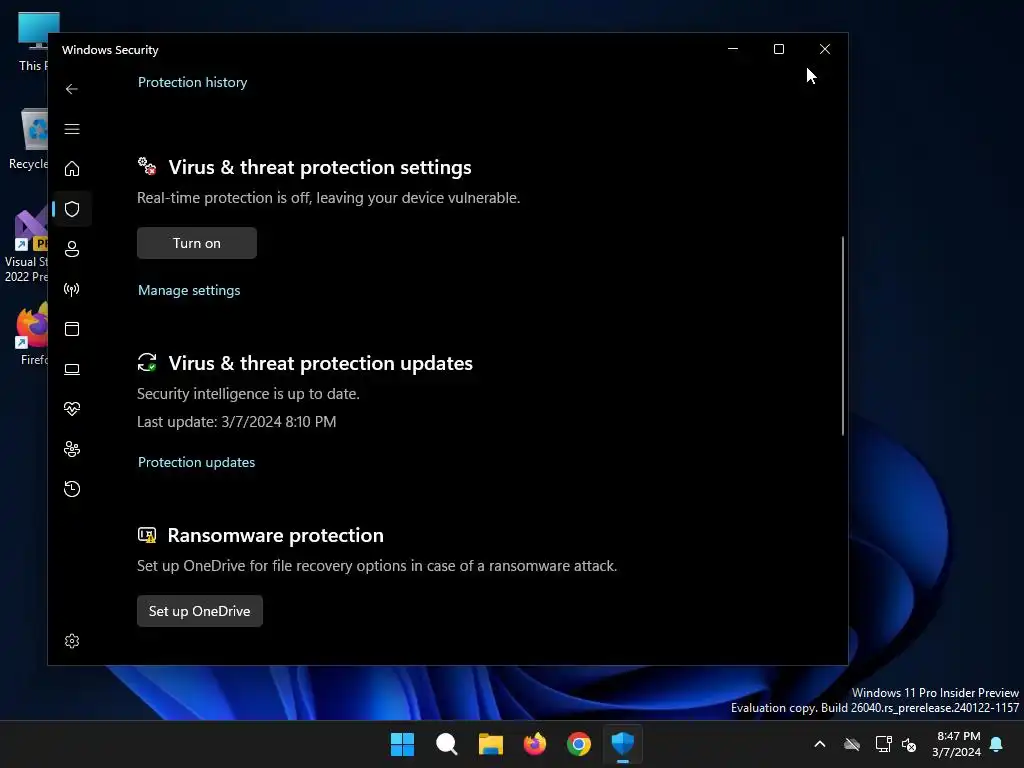Open the Protection updates link

pos(197,462)
